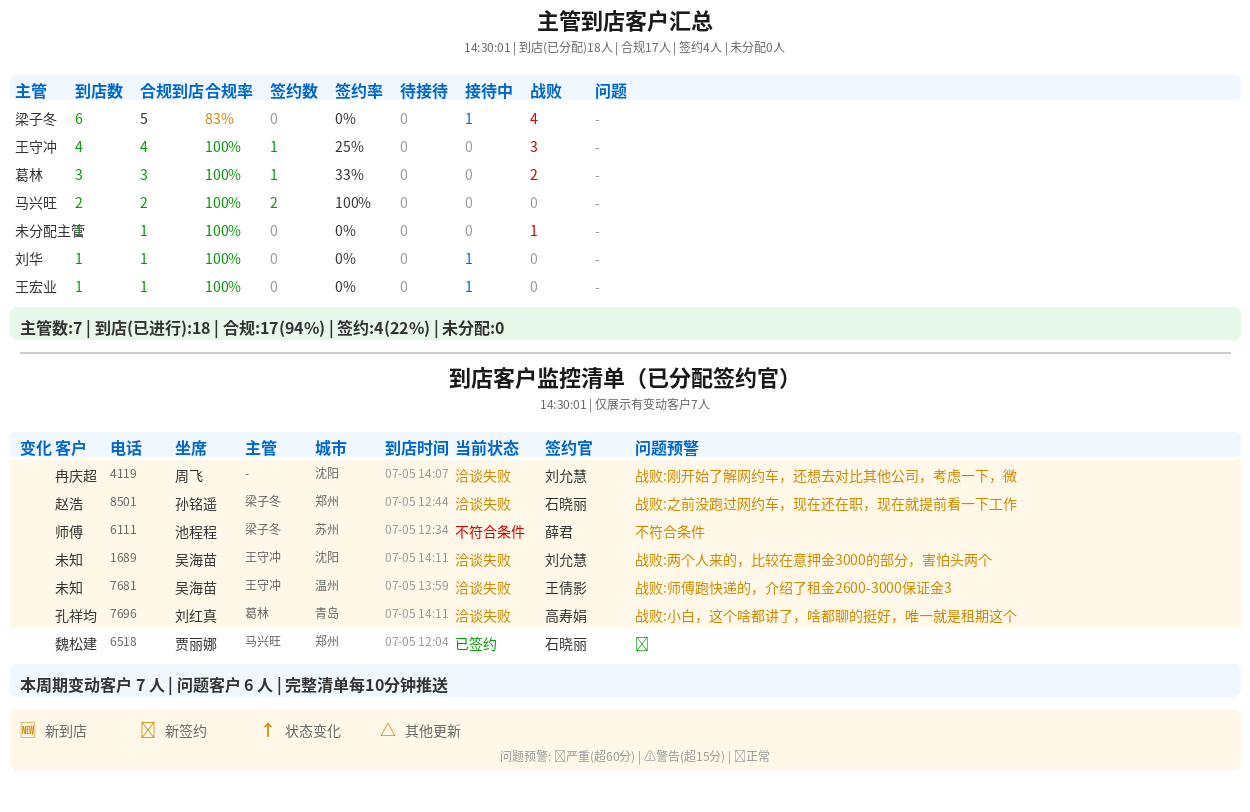Click the 问题预警 severity legend line
The height and width of the screenshot is (812, 1250).
[x=635, y=756]
